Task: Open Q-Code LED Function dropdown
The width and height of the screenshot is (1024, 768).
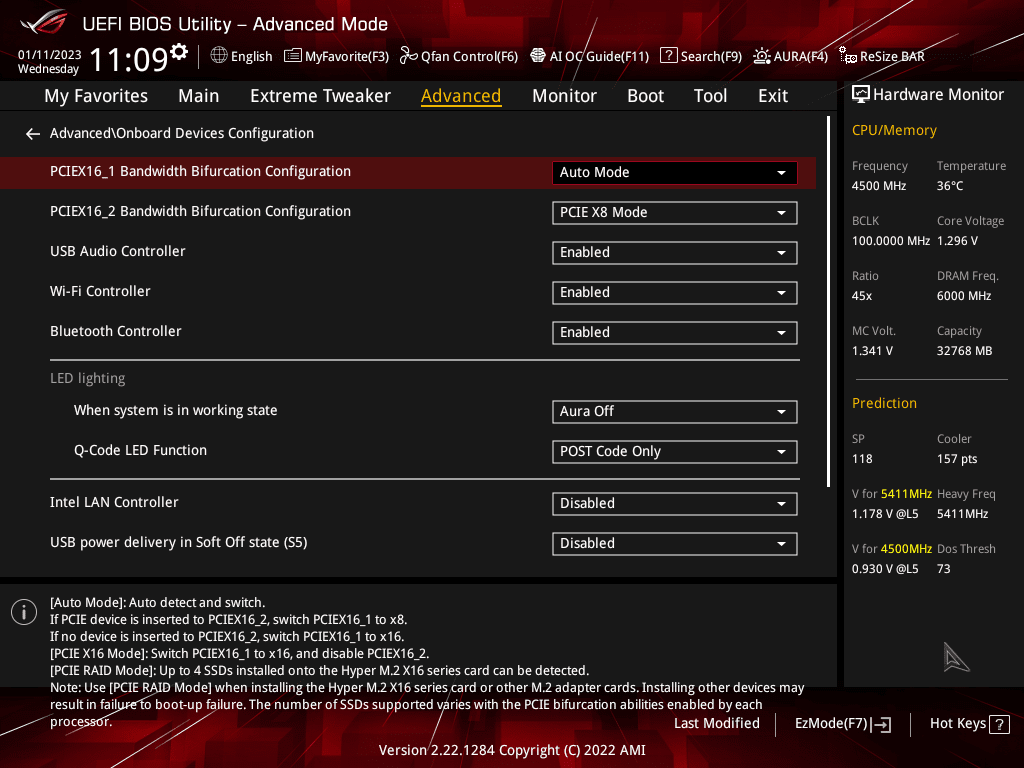Action: pos(675,452)
